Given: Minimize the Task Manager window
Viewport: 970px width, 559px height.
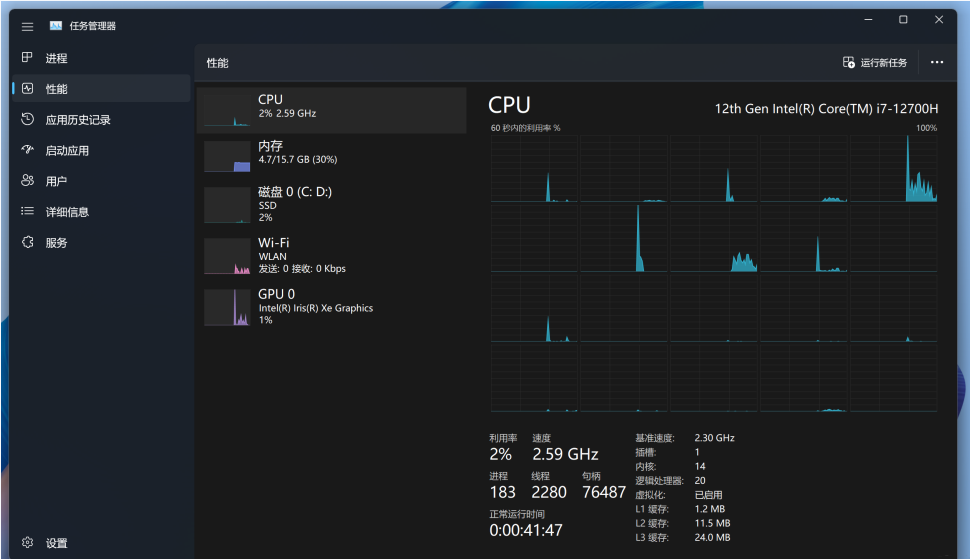Looking at the screenshot, I should click(869, 20).
